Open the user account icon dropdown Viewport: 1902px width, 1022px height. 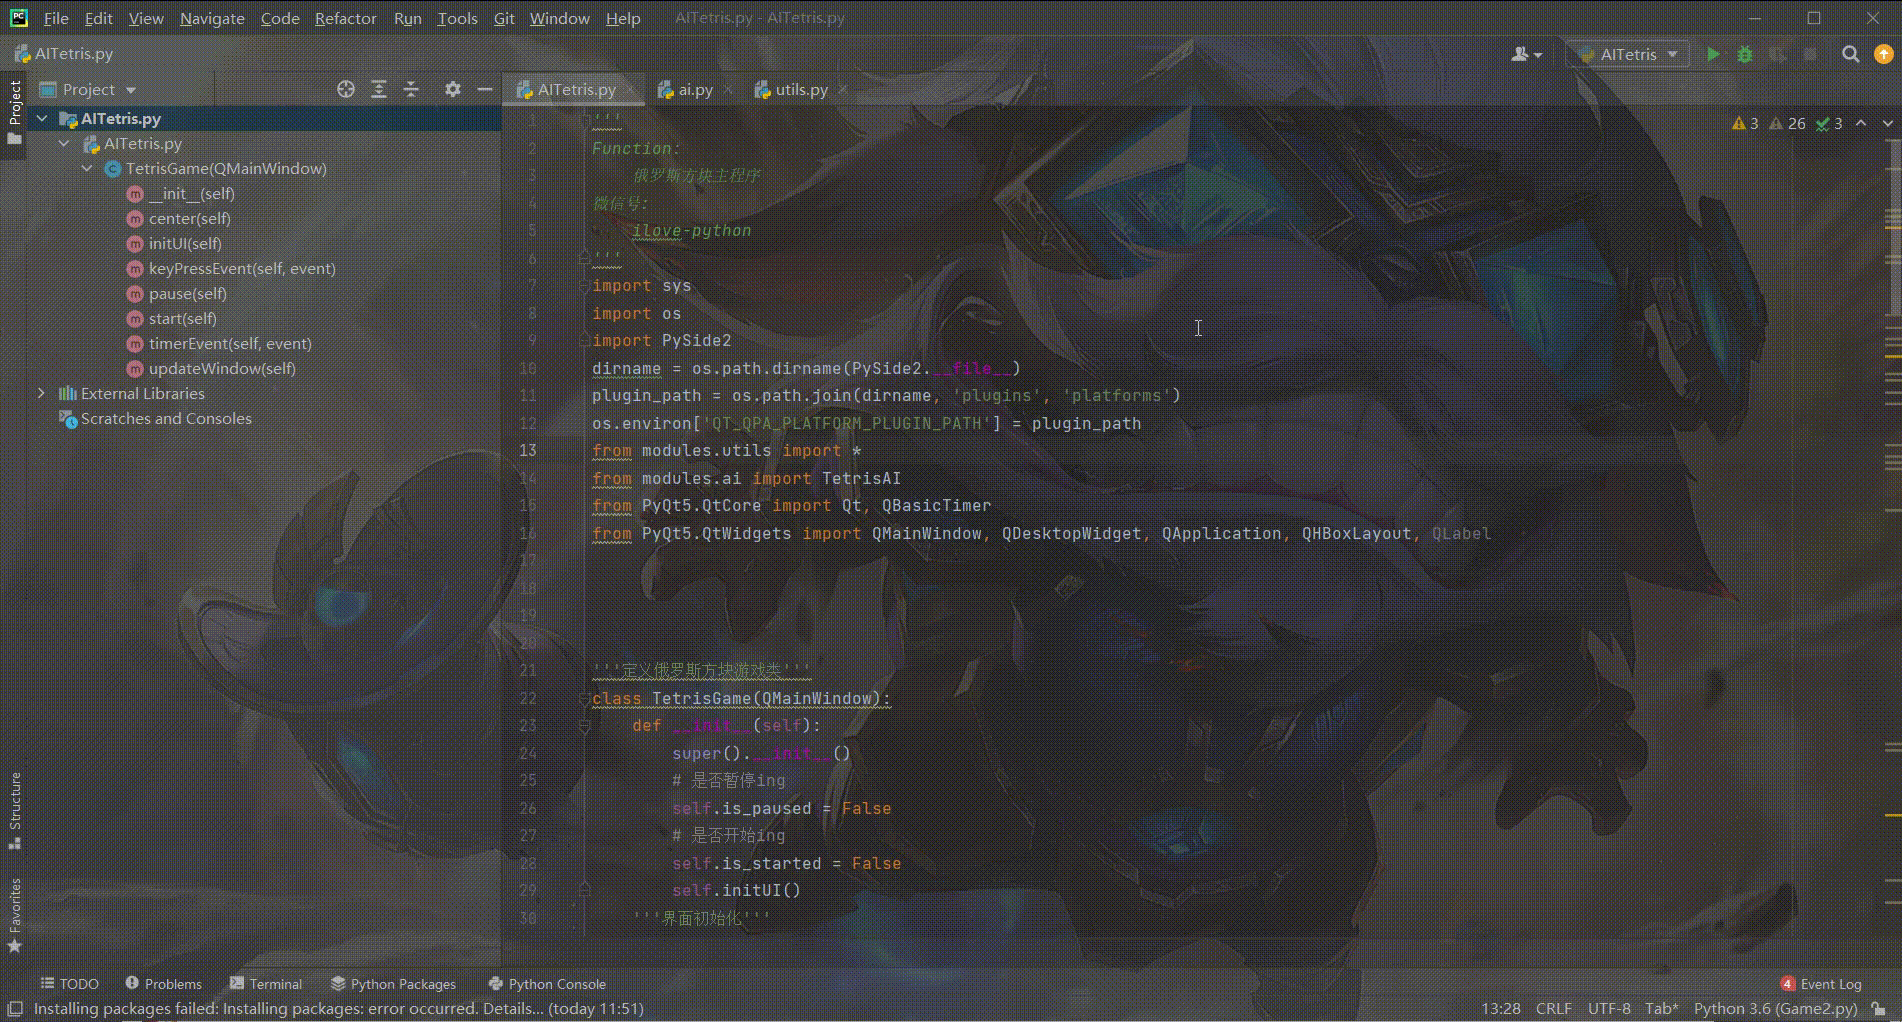[1526, 55]
